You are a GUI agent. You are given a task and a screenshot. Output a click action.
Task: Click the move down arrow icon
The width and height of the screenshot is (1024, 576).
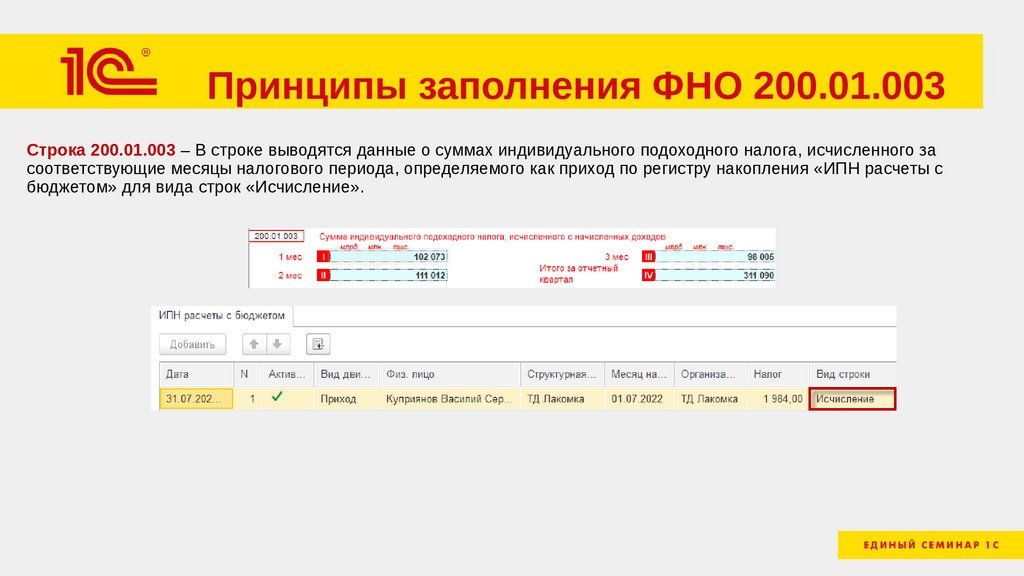click(278, 344)
